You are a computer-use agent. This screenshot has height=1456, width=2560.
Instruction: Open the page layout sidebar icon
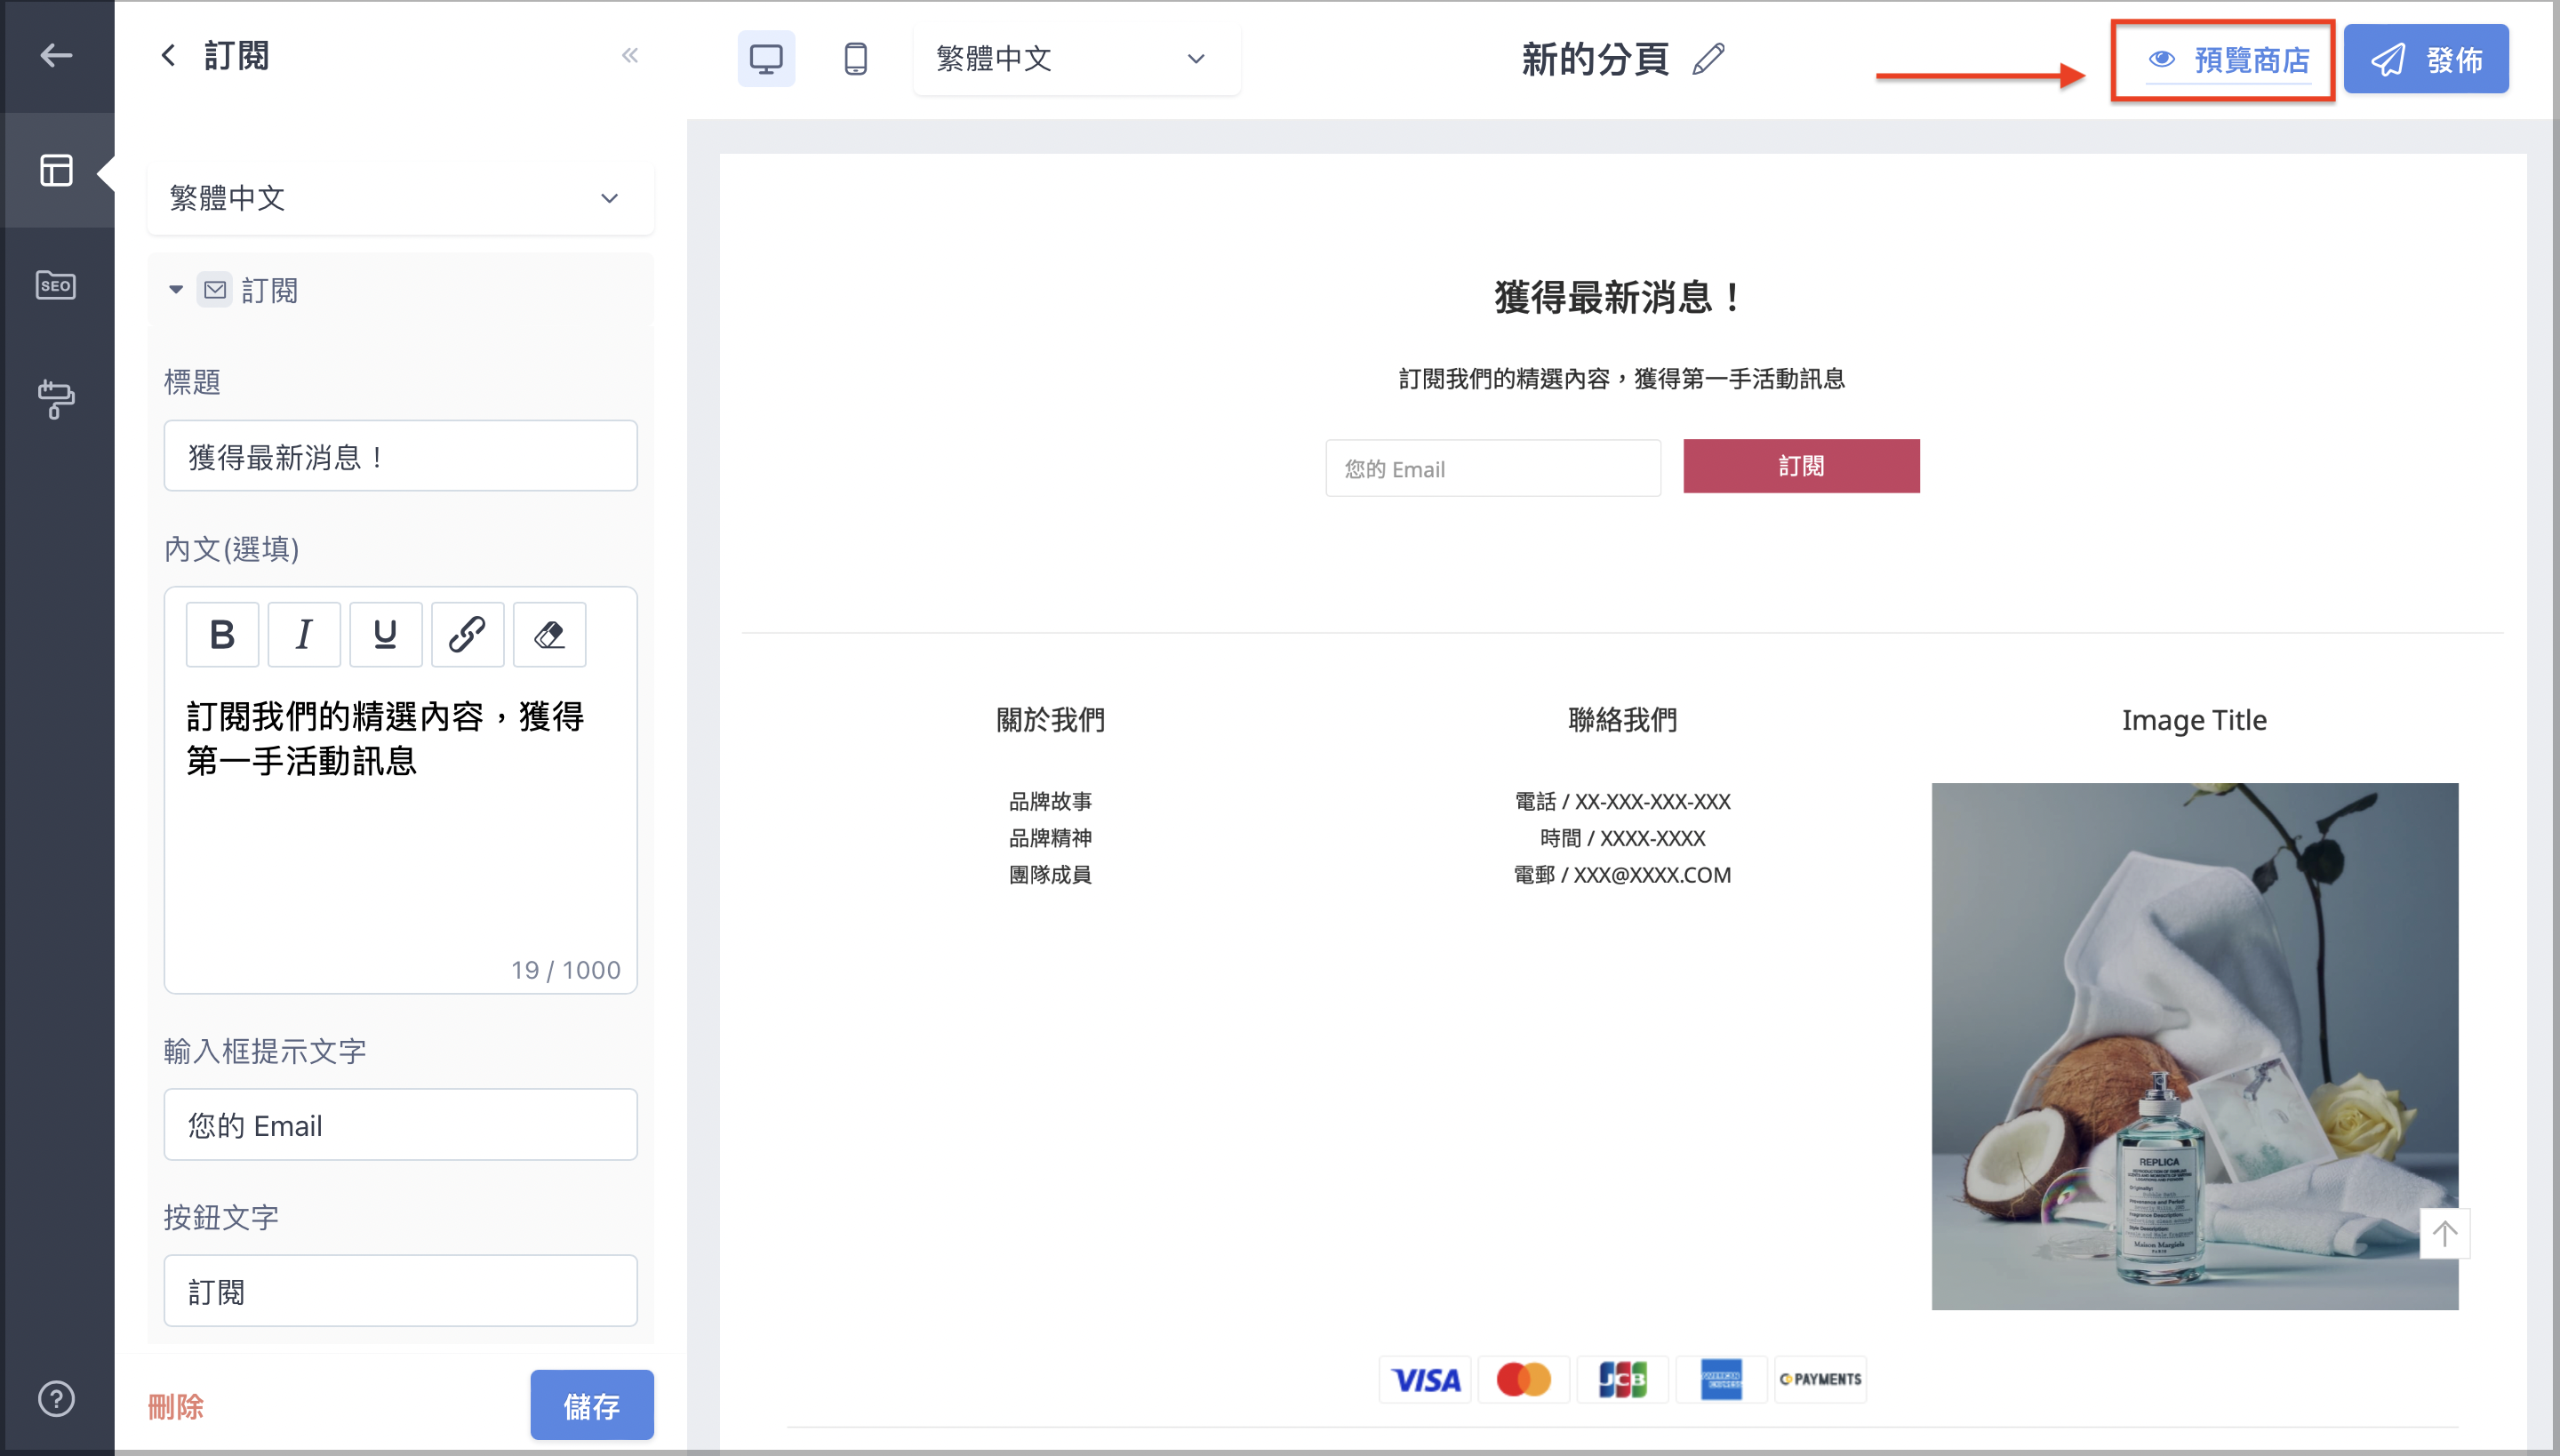pyautogui.click(x=56, y=171)
